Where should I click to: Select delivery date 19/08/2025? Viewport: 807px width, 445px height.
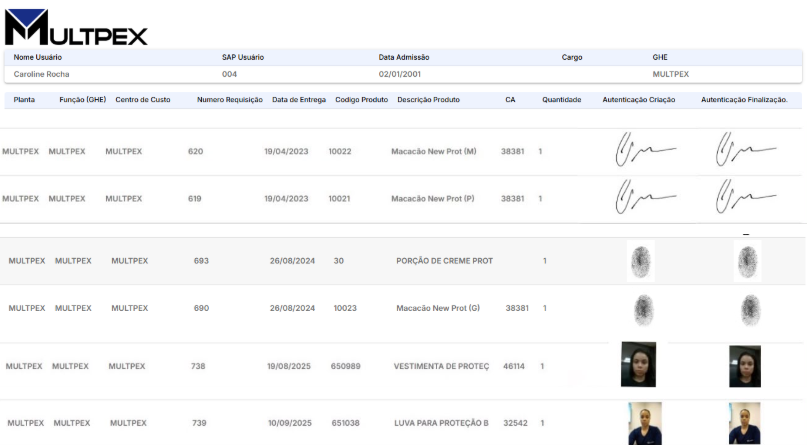tap(289, 366)
